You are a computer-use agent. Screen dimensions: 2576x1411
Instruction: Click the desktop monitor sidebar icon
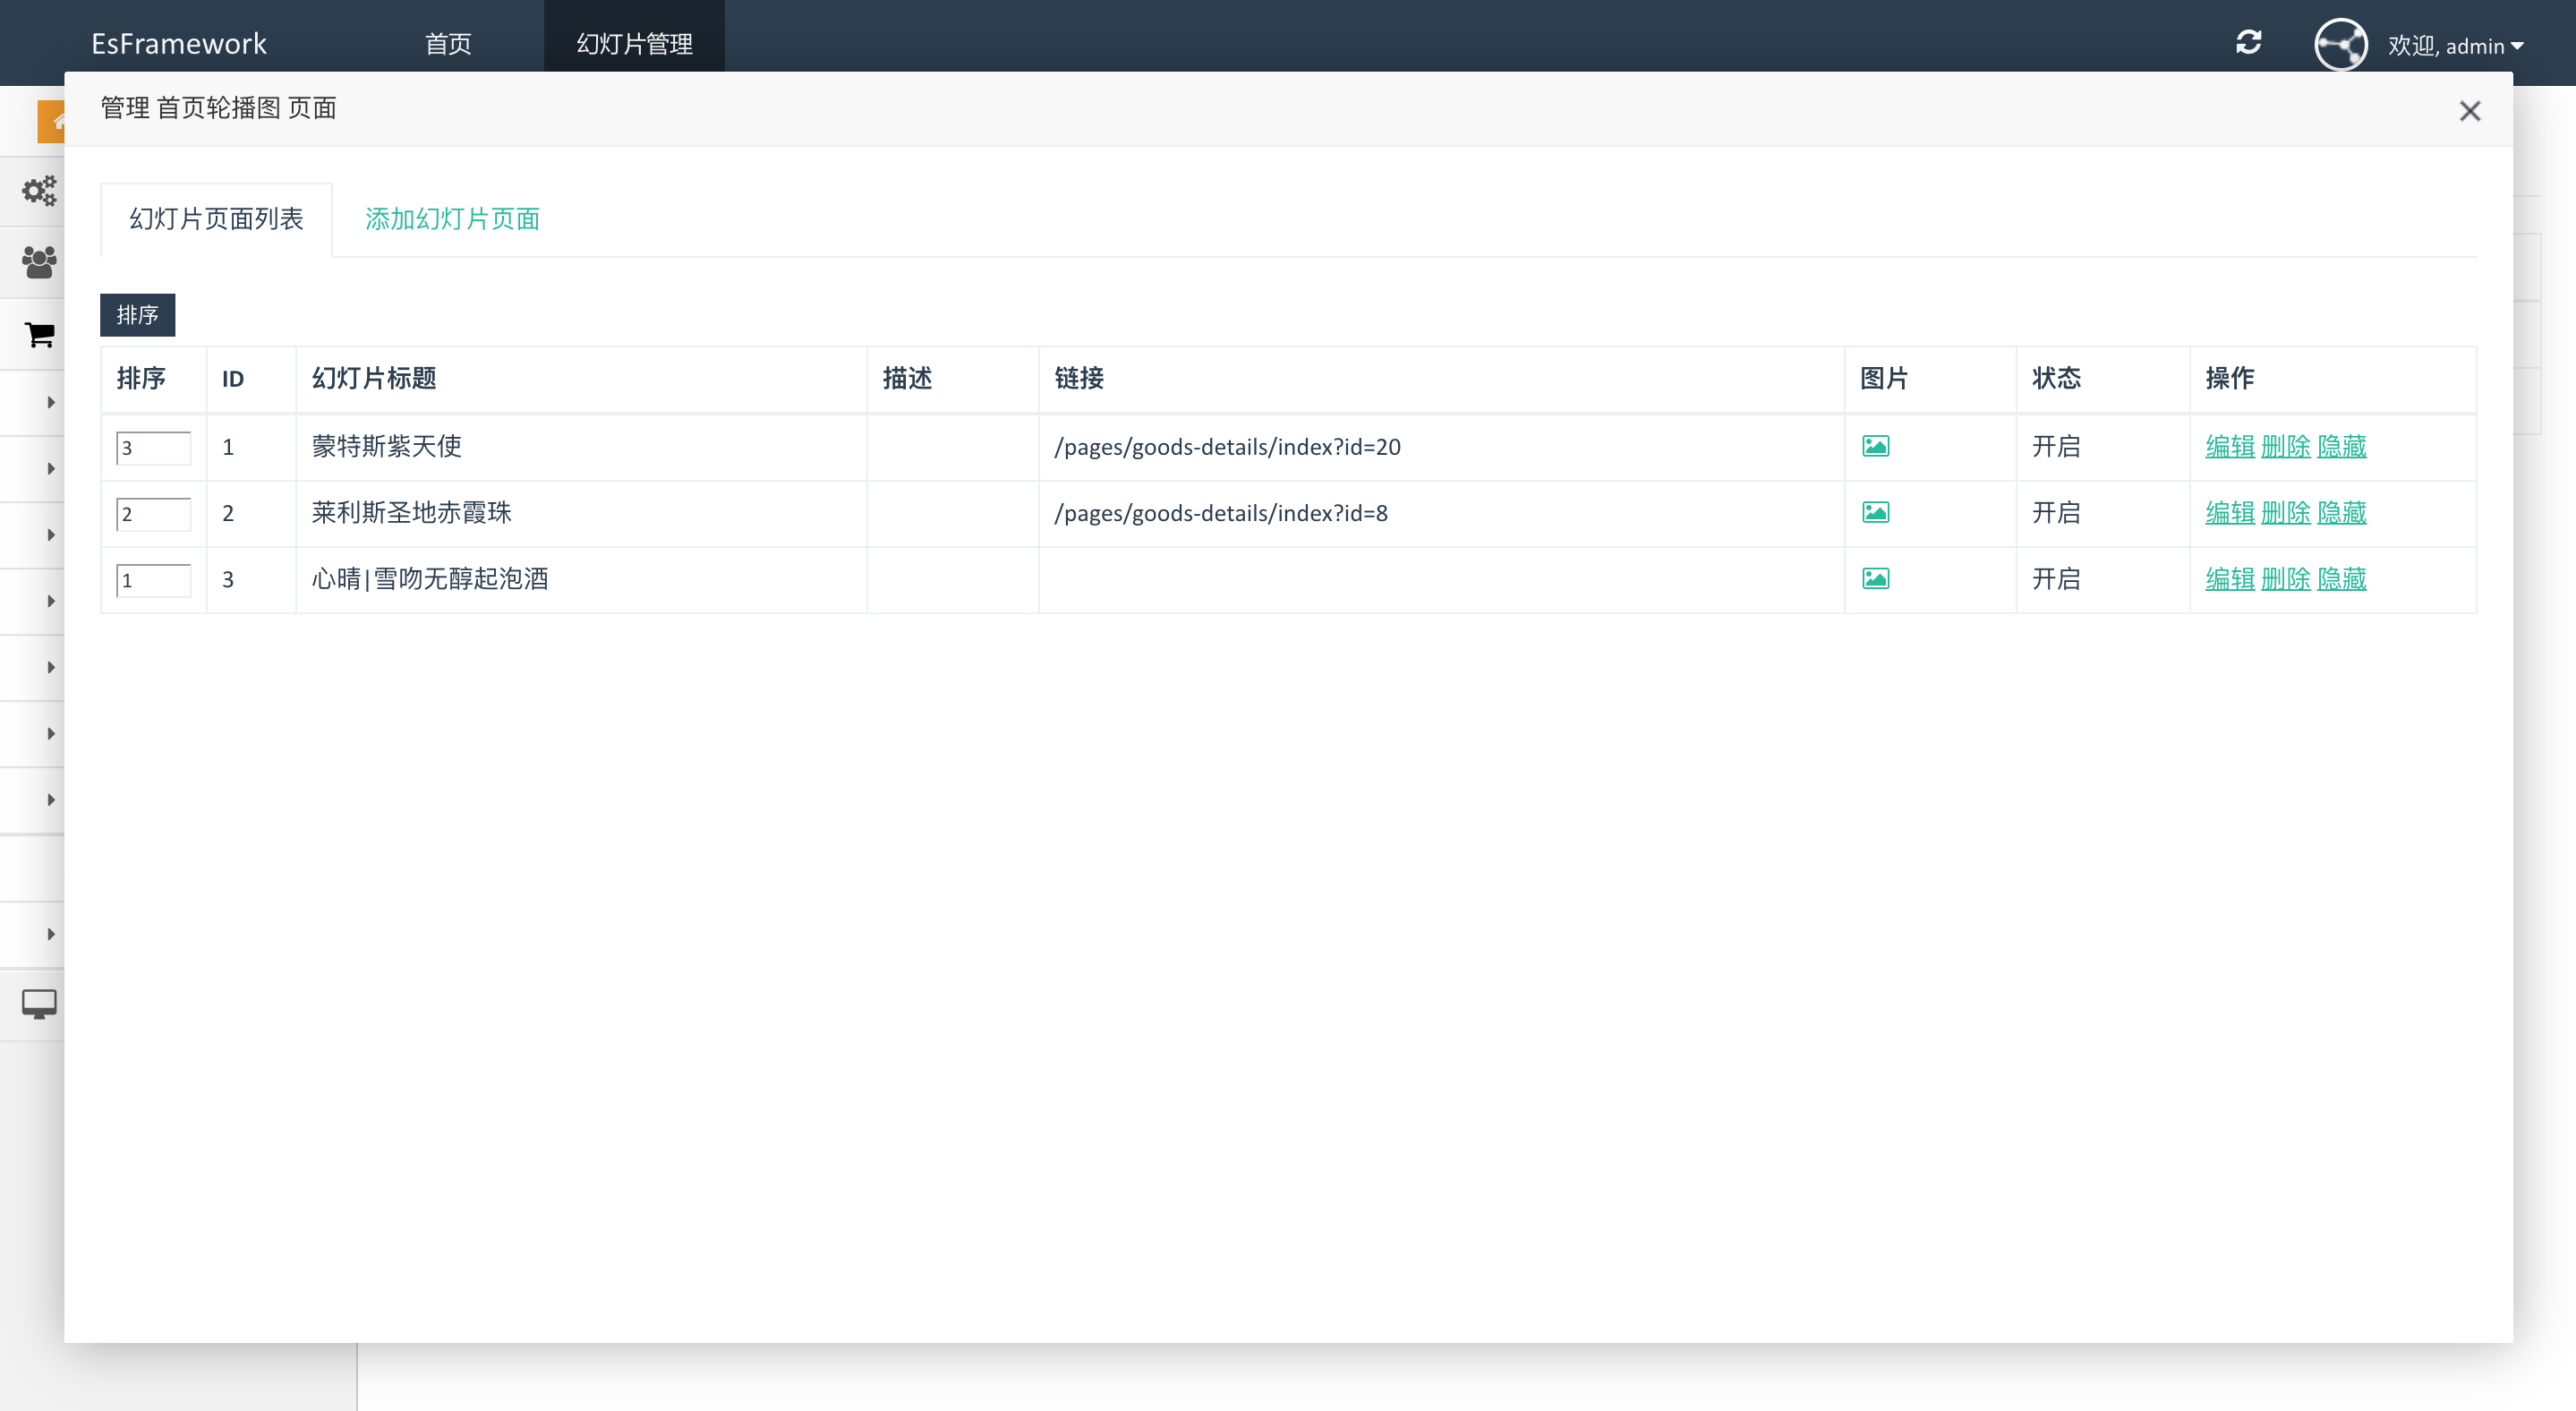tap(39, 1003)
